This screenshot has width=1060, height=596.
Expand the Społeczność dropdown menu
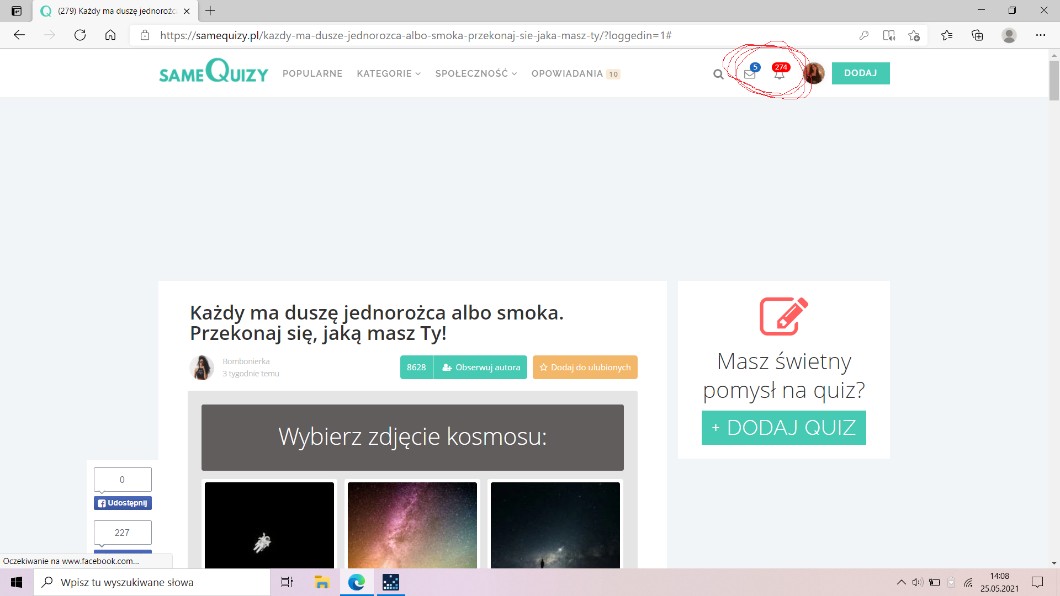point(476,74)
